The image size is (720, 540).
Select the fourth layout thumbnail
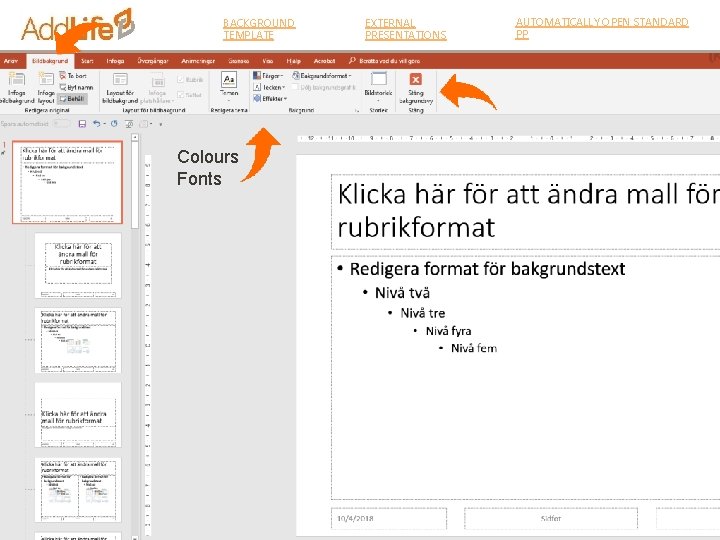[78, 415]
